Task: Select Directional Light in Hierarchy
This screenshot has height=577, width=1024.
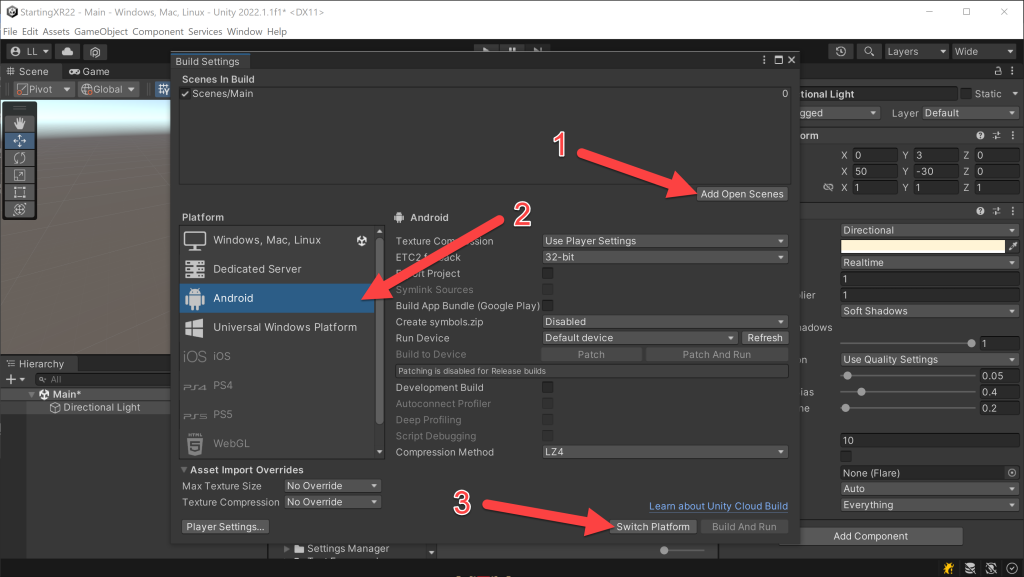Action: tap(102, 407)
